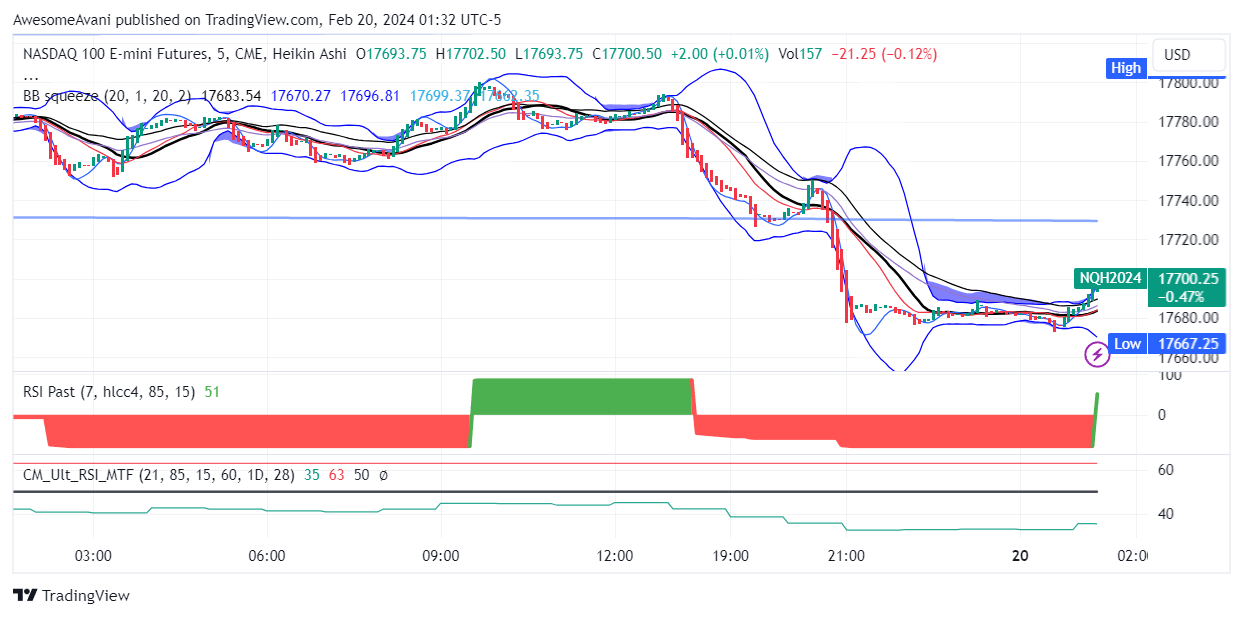The width and height of the screenshot is (1243, 617).
Task: Open the USD currency selector
Action: click(x=1186, y=54)
